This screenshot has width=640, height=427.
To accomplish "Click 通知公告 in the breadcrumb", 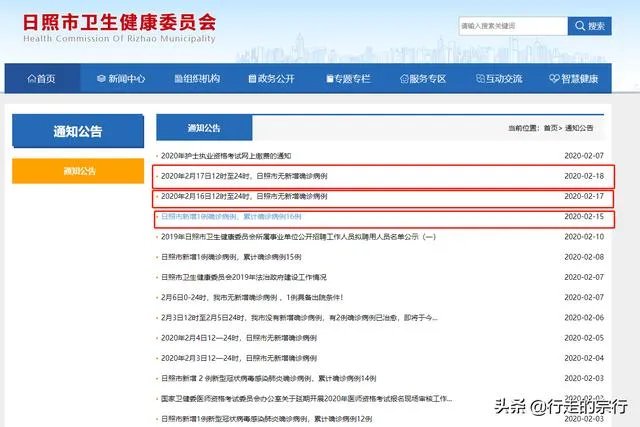I will [x=579, y=128].
